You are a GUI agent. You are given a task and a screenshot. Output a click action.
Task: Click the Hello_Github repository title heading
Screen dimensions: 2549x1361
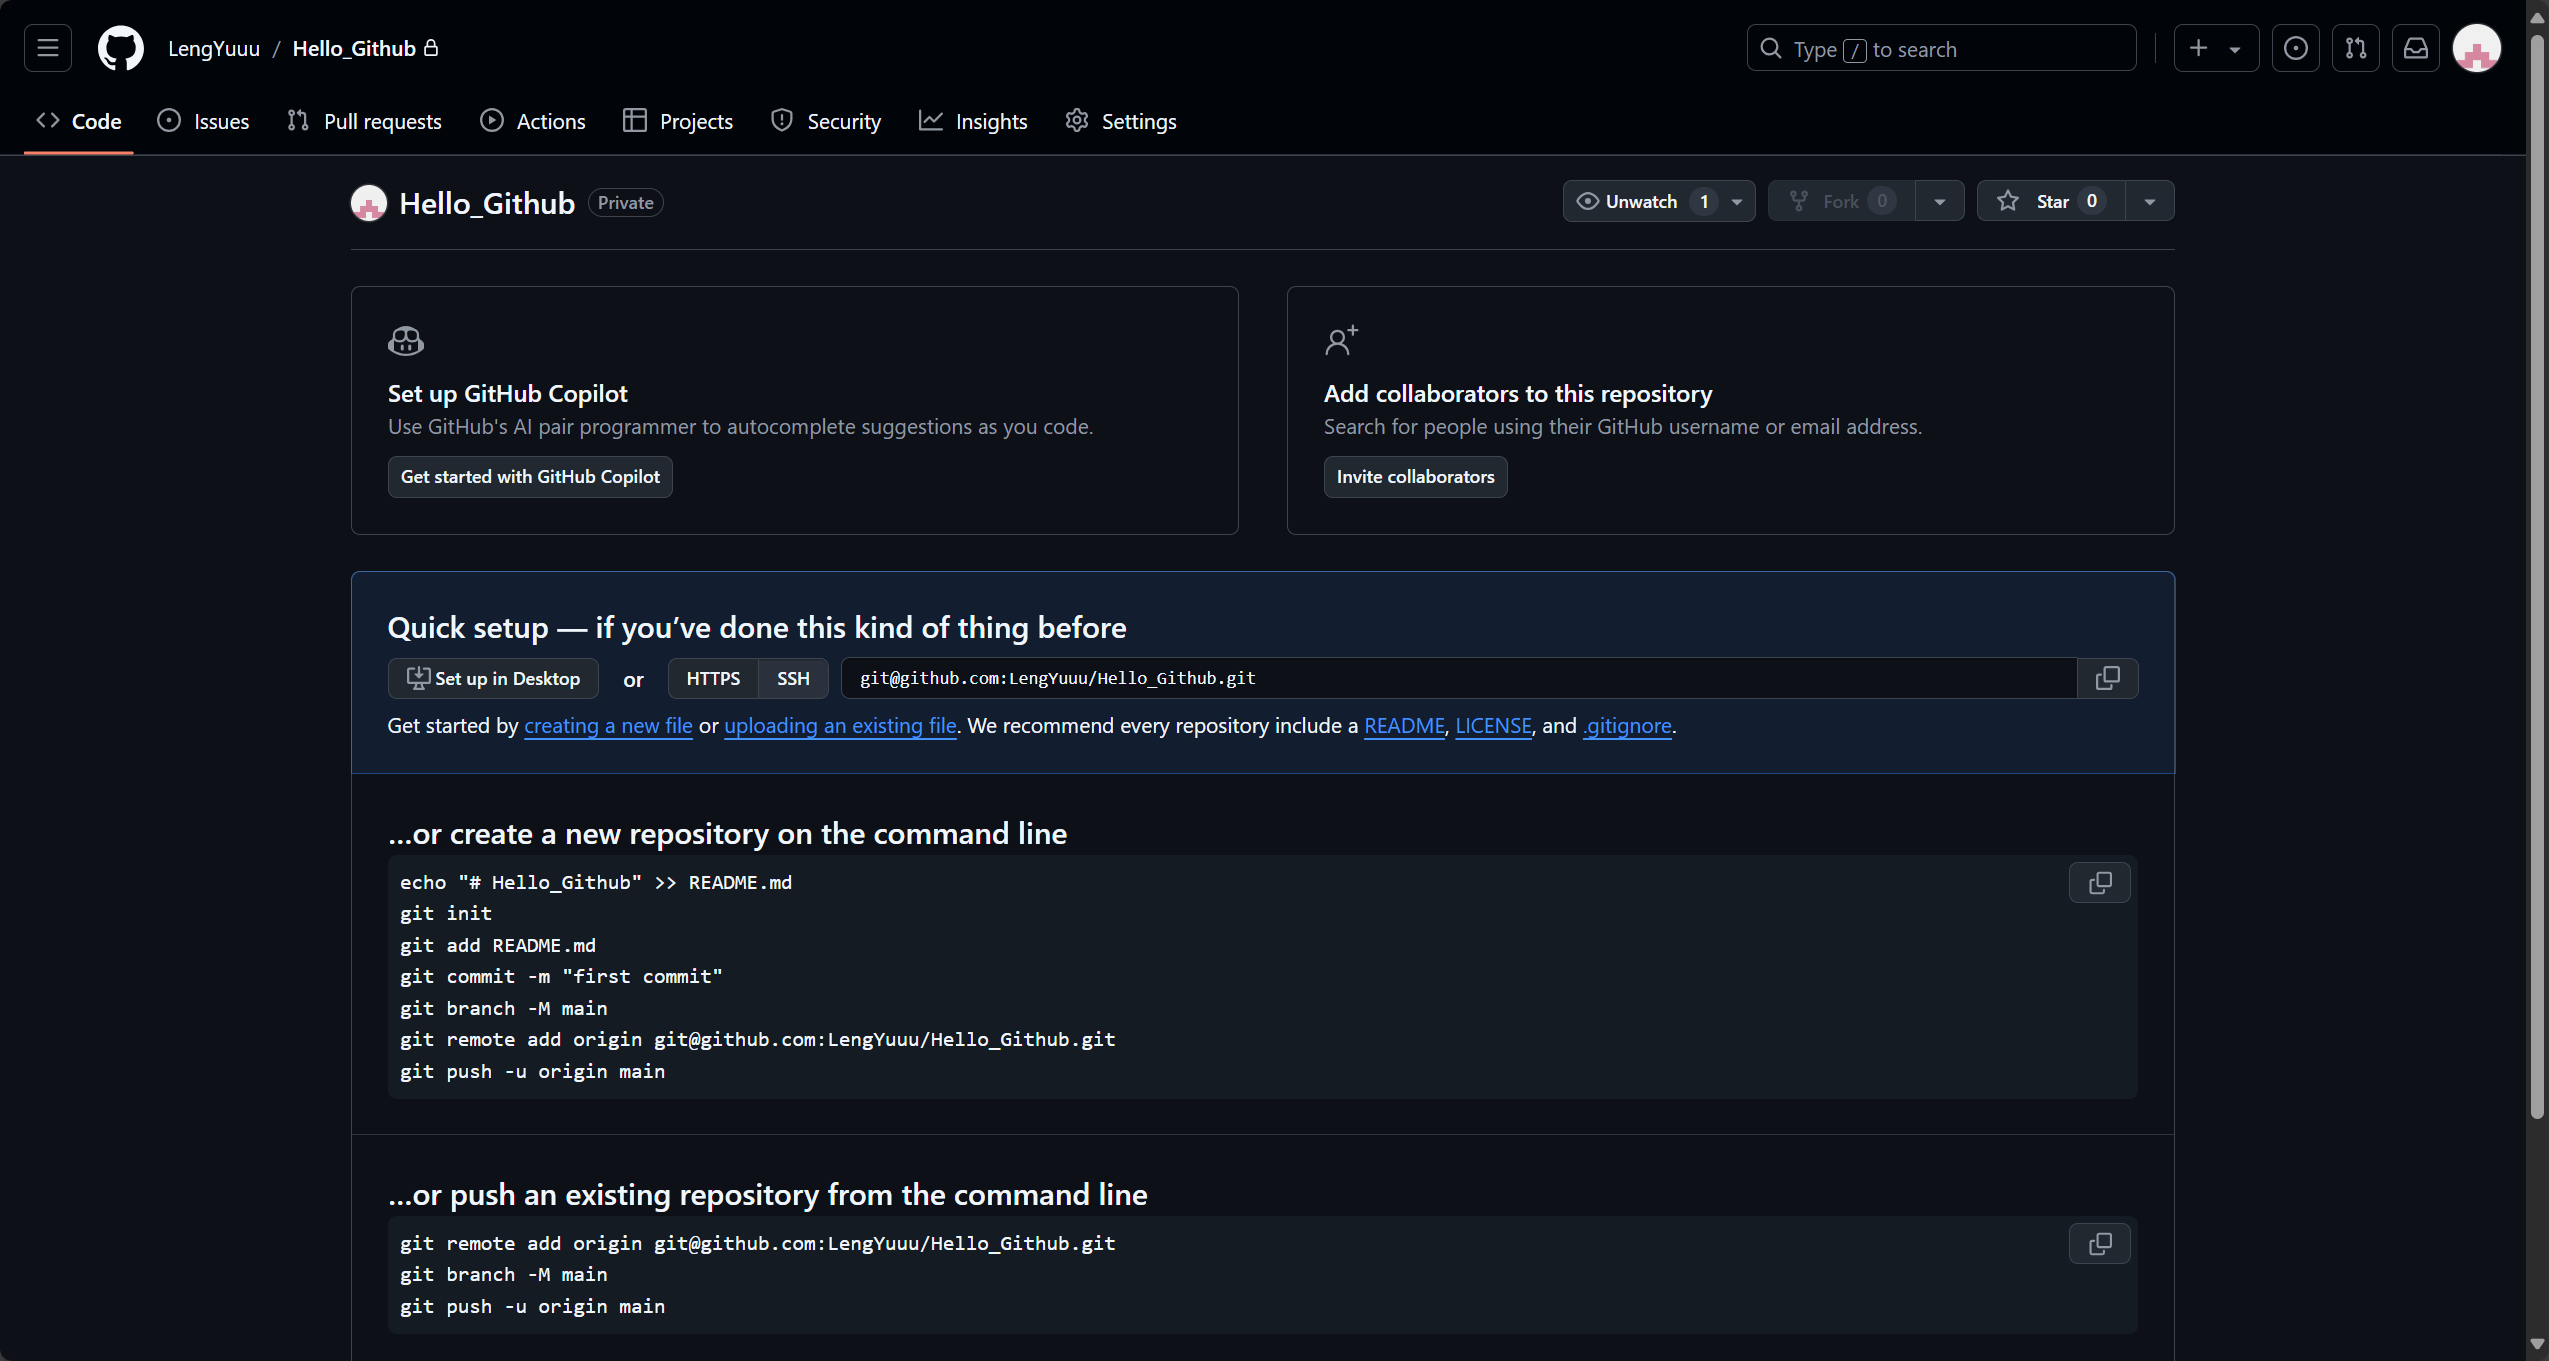[487, 203]
